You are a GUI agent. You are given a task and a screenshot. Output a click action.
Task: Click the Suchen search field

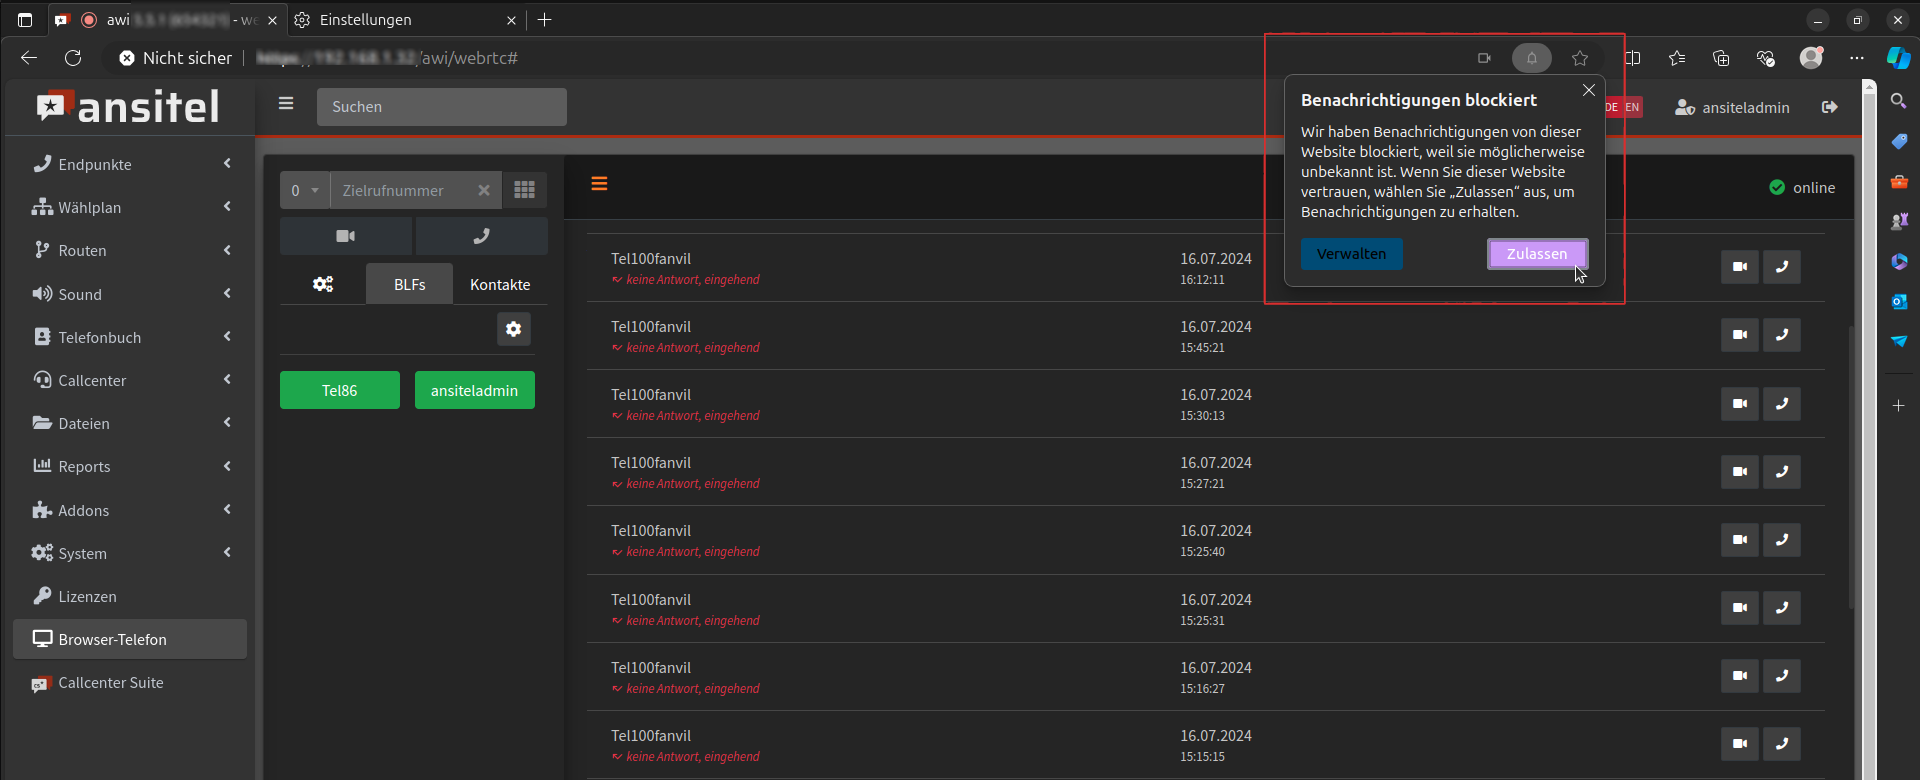[441, 107]
